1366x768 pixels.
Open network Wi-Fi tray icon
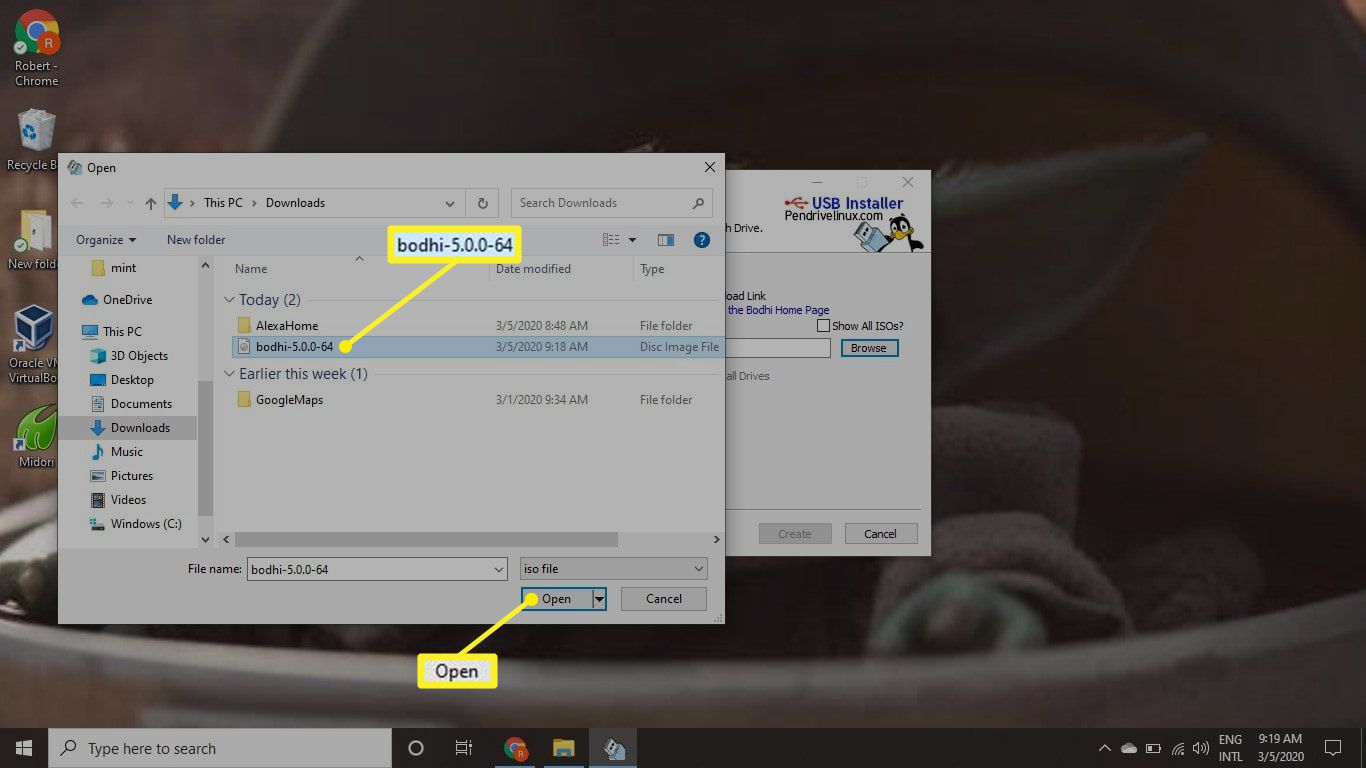click(1178, 748)
